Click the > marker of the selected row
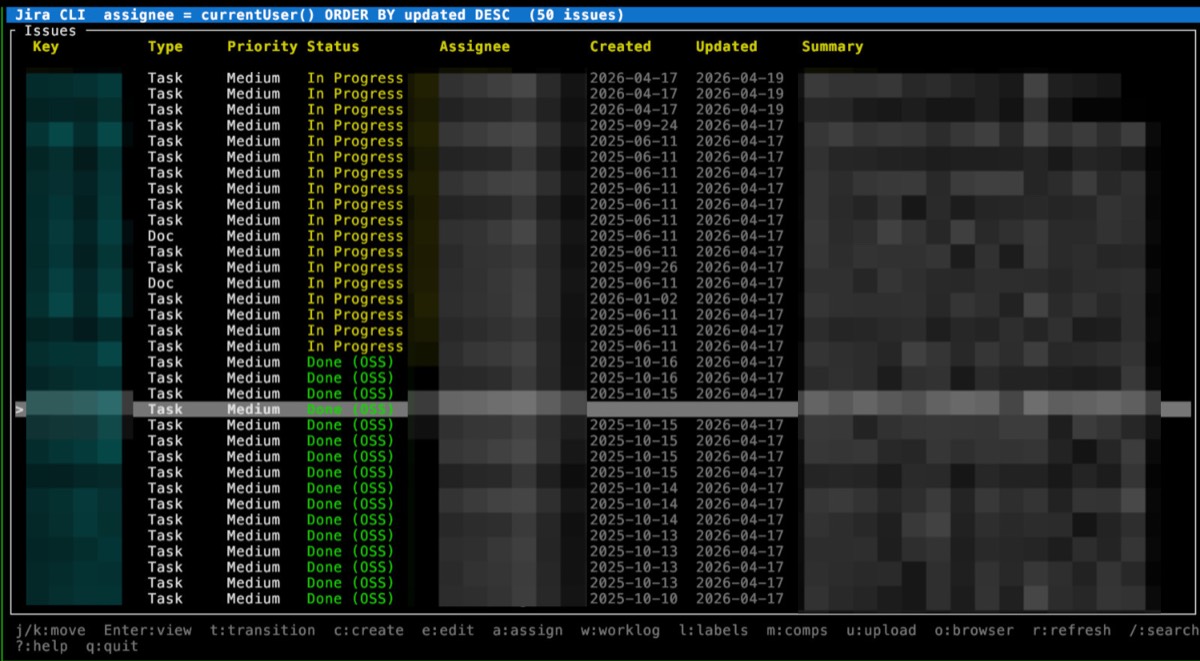Screen dimensions: 1200x661 (x=20, y=409)
